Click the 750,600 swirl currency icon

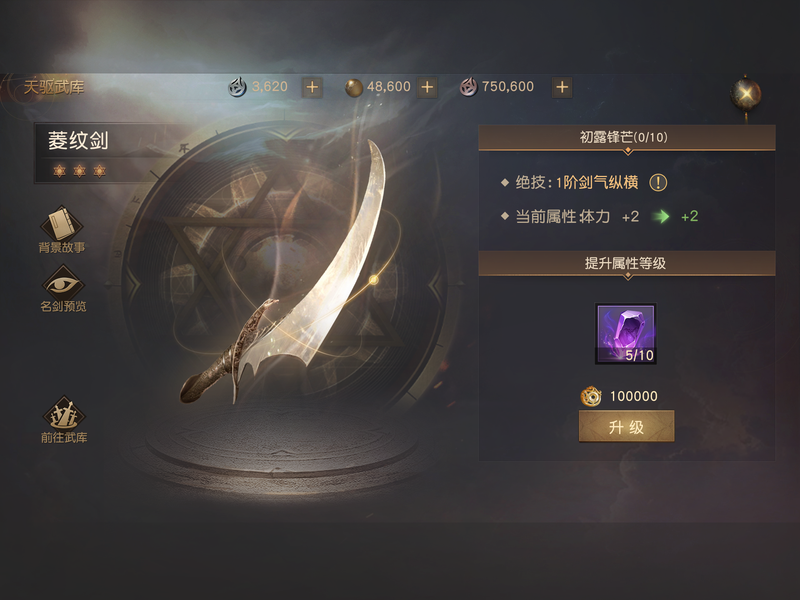468,87
